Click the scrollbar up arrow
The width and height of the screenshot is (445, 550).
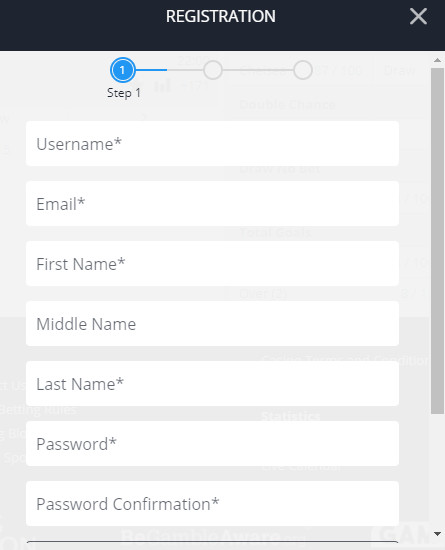(x=437, y=60)
